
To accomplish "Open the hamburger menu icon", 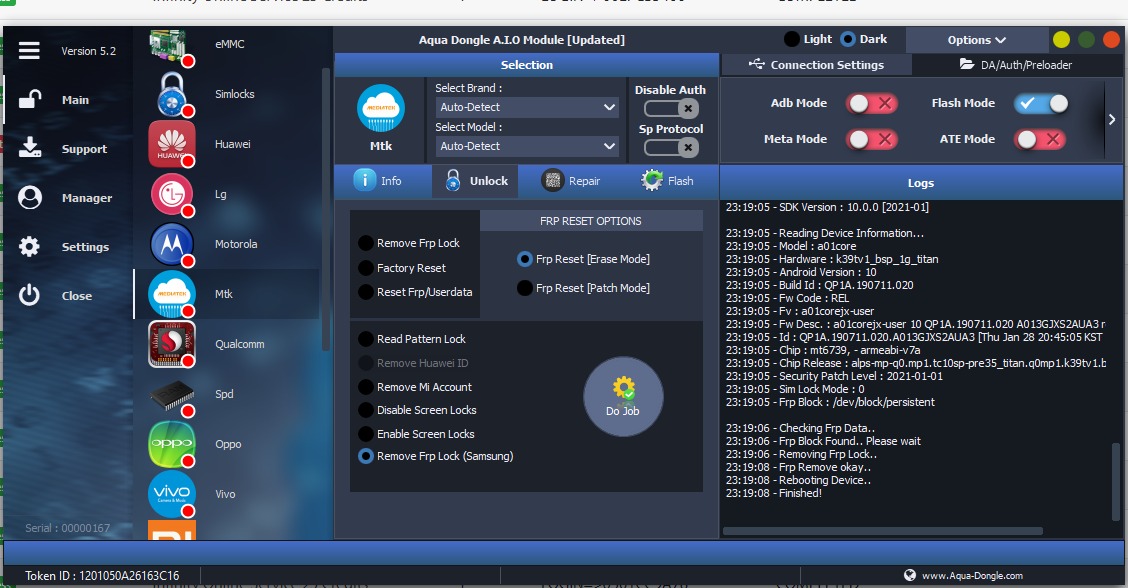I will tap(29, 50).
